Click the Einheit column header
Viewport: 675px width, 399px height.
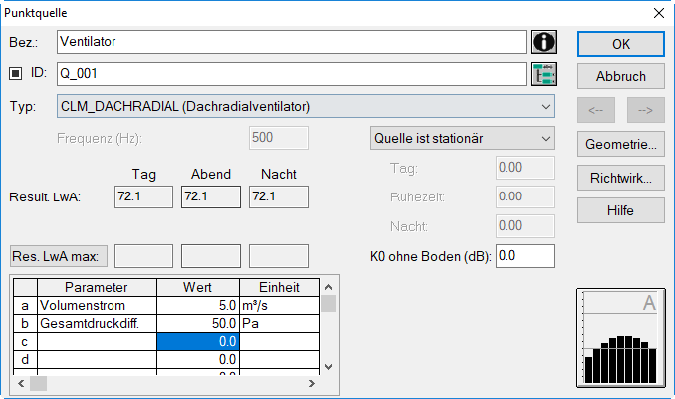point(279,288)
